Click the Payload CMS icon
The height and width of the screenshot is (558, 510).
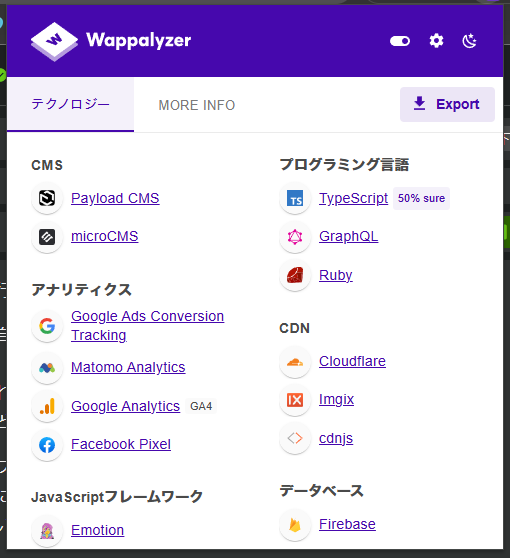[x=47, y=198]
